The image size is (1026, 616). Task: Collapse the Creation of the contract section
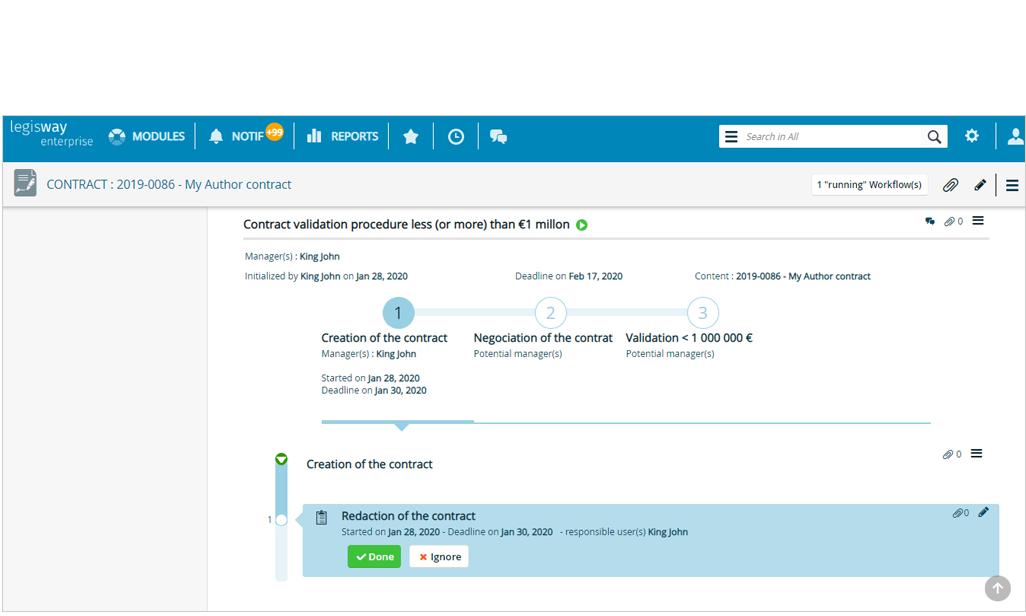pos(281,459)
